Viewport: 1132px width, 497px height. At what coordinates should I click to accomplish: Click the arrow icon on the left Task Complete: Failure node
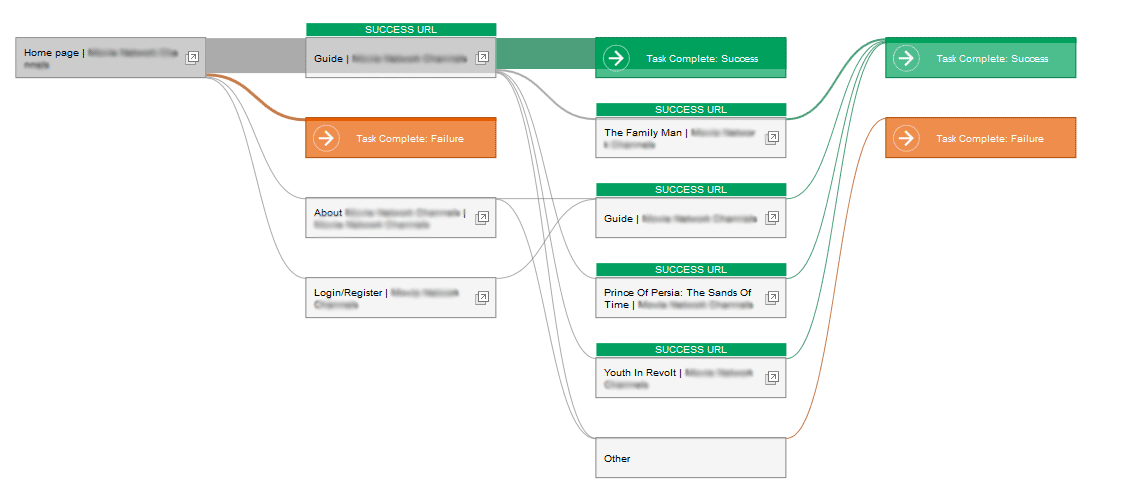coord(326,138)
